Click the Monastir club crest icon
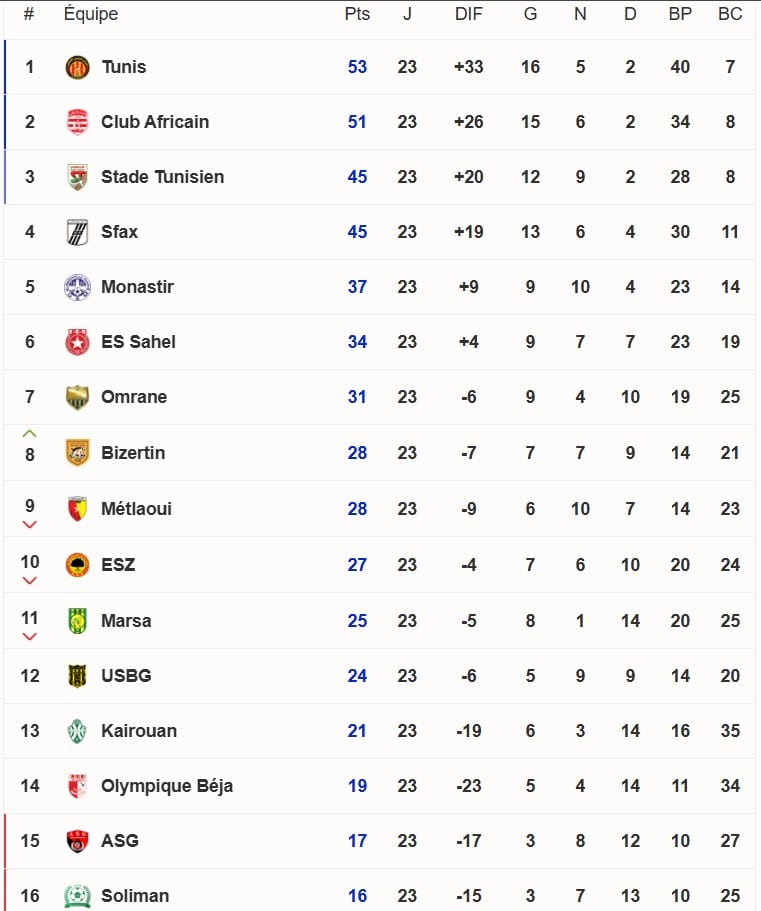Viewport: 761px width, 911px height. click(x=77, y=287)
